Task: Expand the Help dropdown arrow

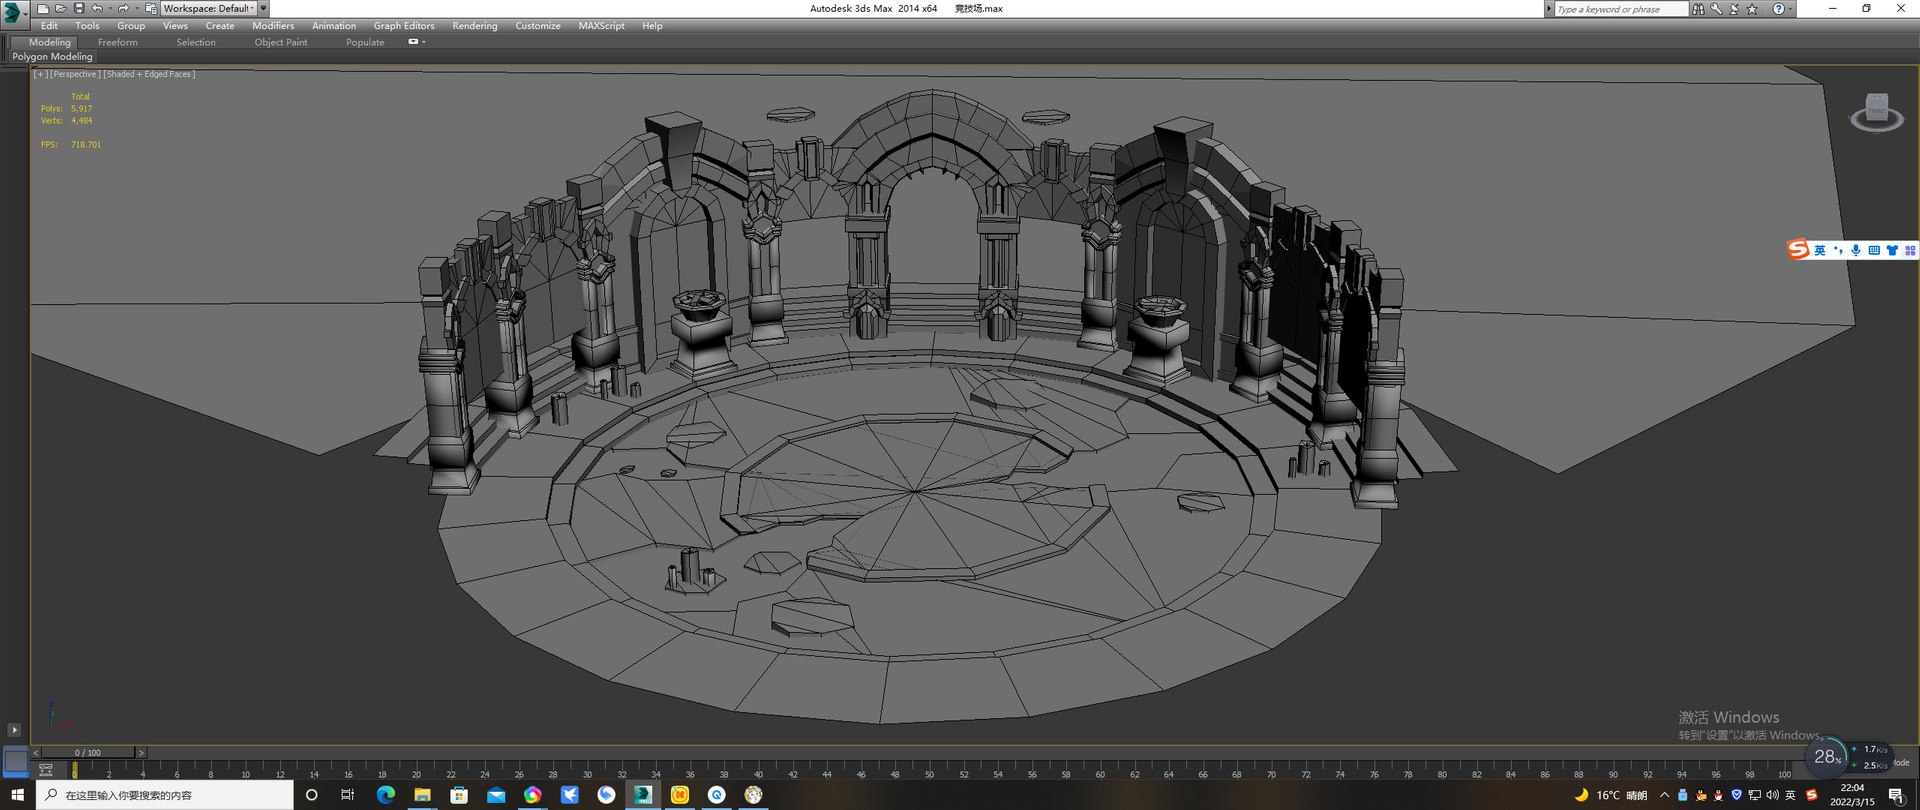Action: pyautogui.click(x=1790, y=9)
